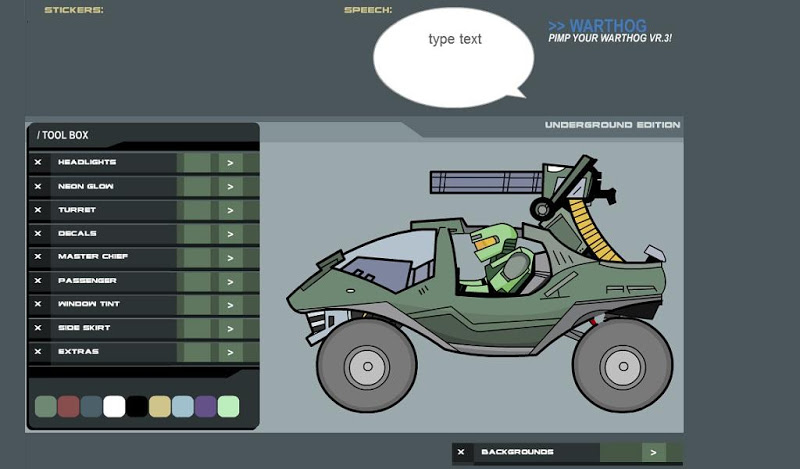This screenshot has width=800, height=469.
Task: Remove the turret via its X icon
Action: (x=38, y=210)
